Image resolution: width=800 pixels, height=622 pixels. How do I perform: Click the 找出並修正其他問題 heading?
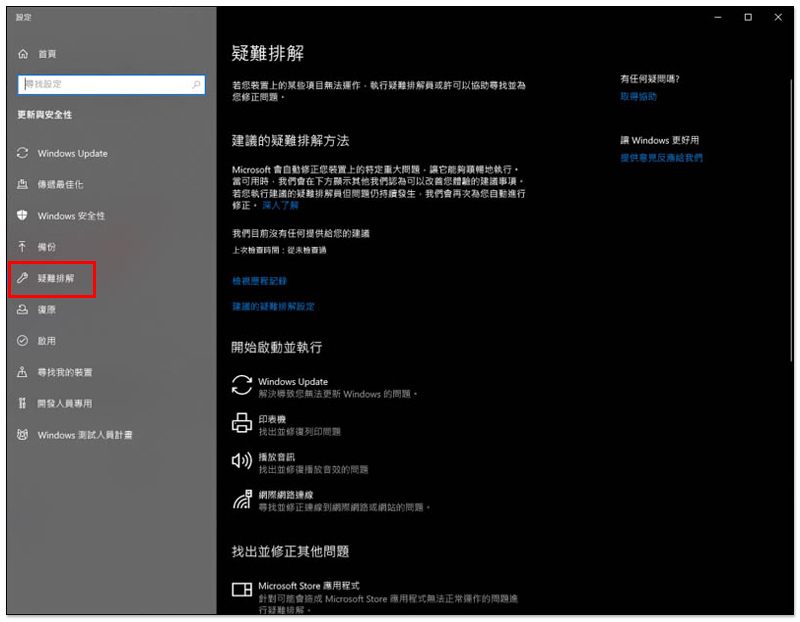click(x=290, y=552)
